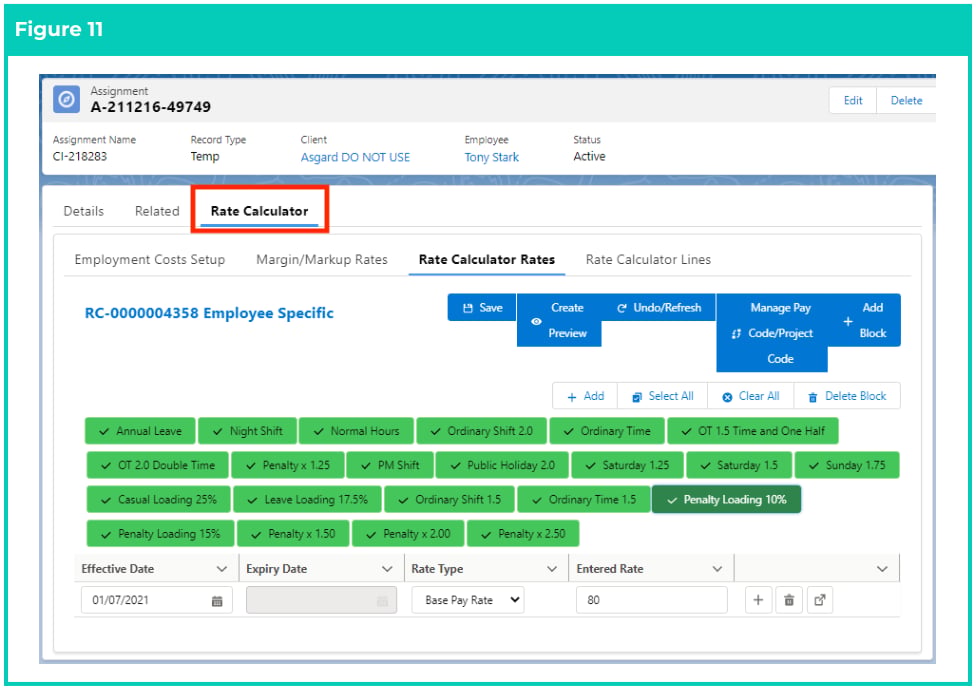Switch to the Related tab
976x690 pixels.
tap(157, 212)
